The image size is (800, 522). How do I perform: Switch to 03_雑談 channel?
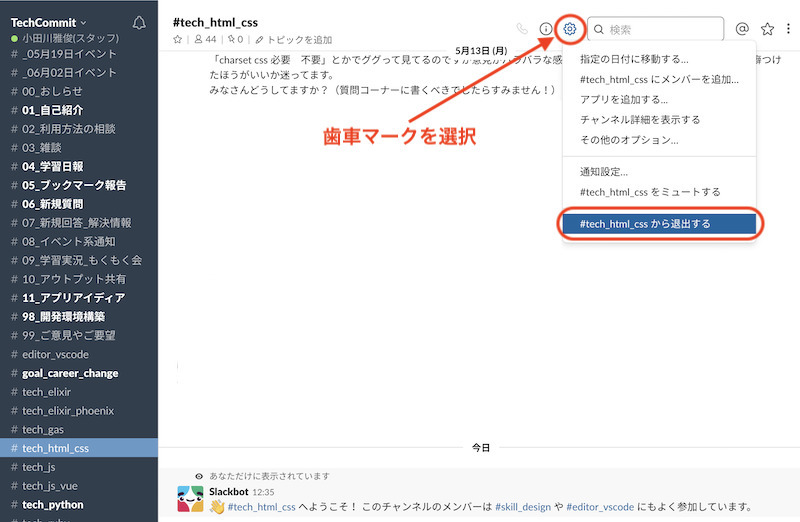pyautogui.click(x=79, y=148)
